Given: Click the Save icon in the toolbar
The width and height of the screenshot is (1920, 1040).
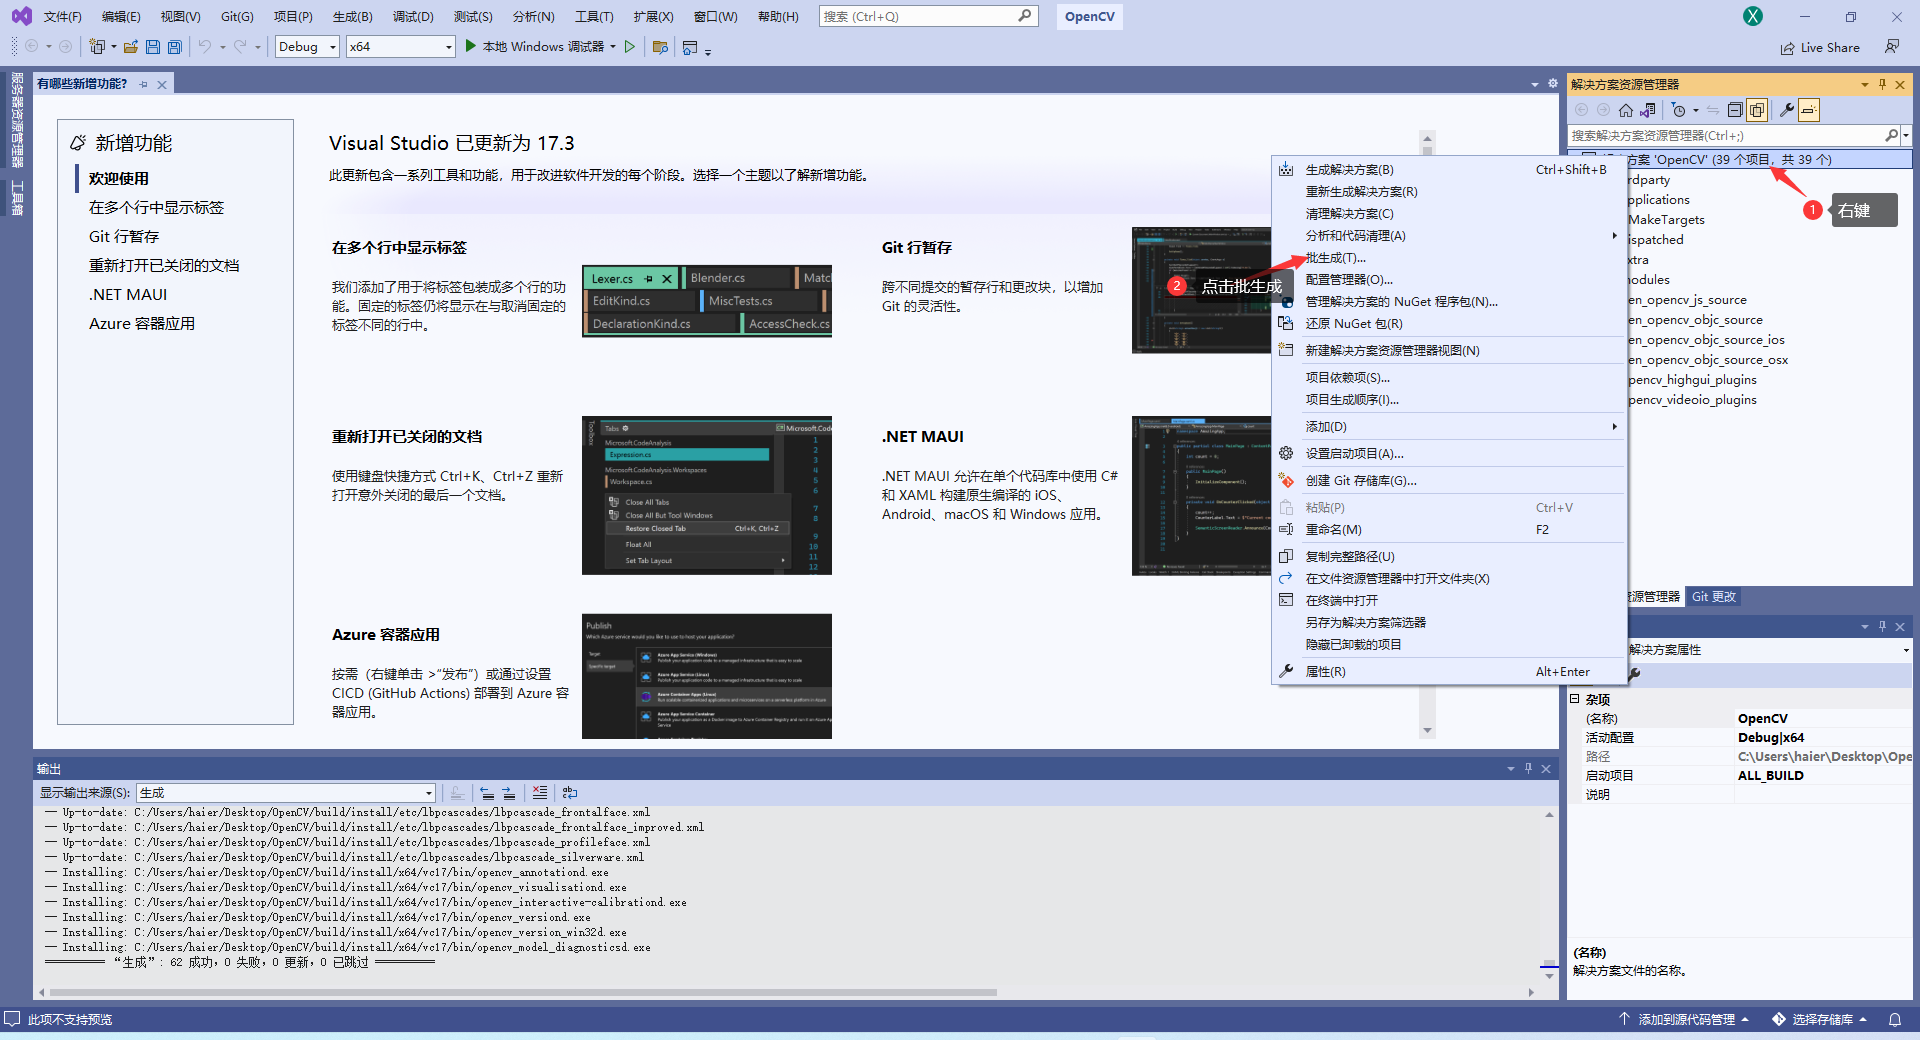Looking at the screenshot, I should point(153,47).
